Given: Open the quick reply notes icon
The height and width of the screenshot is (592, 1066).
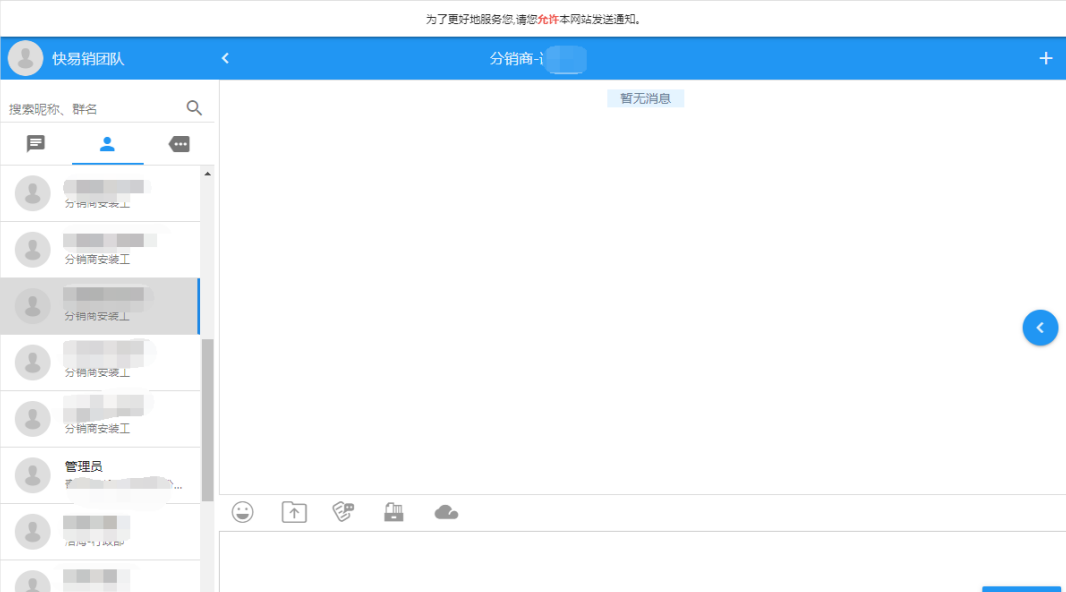Looking at the screenshot, I should tap(342, 512).
